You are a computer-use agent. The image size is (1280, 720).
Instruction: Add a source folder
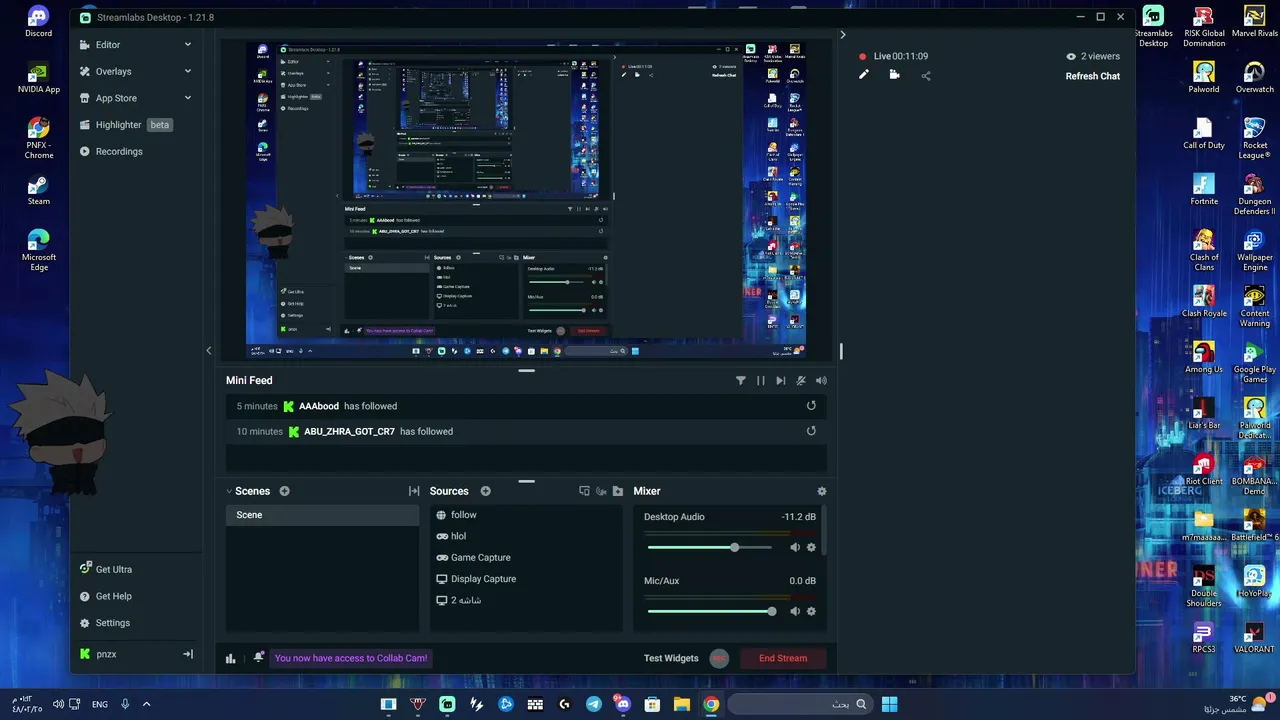(618, 491)
